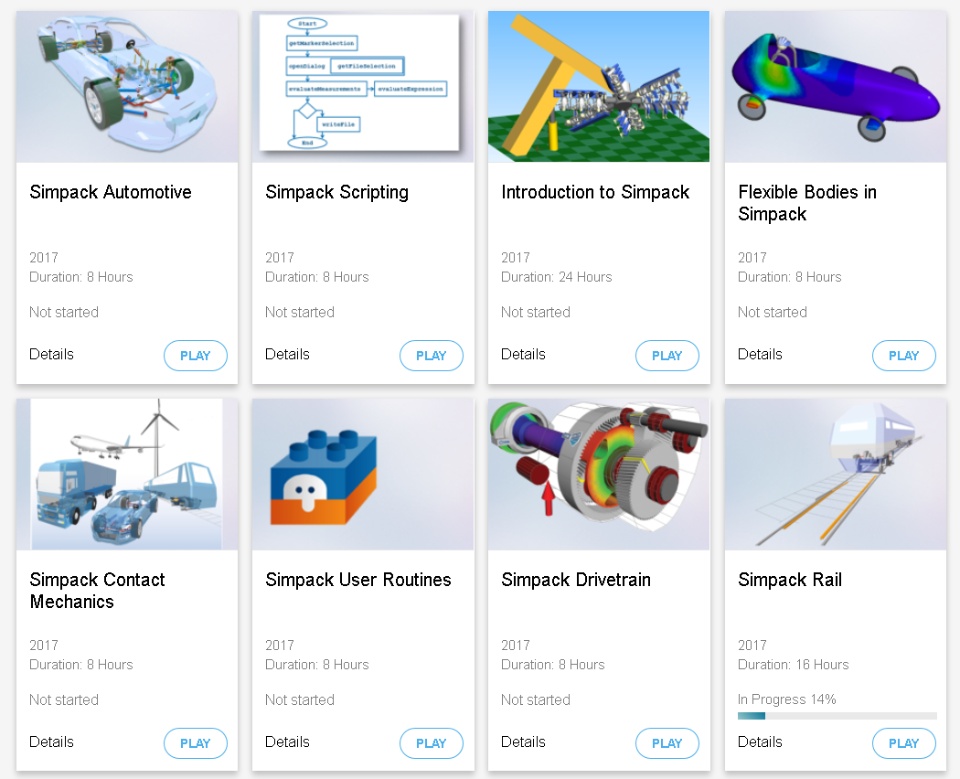View Details for Simpack Rail
This screenshot has width=960, height=779.
(x=760, y=742)
